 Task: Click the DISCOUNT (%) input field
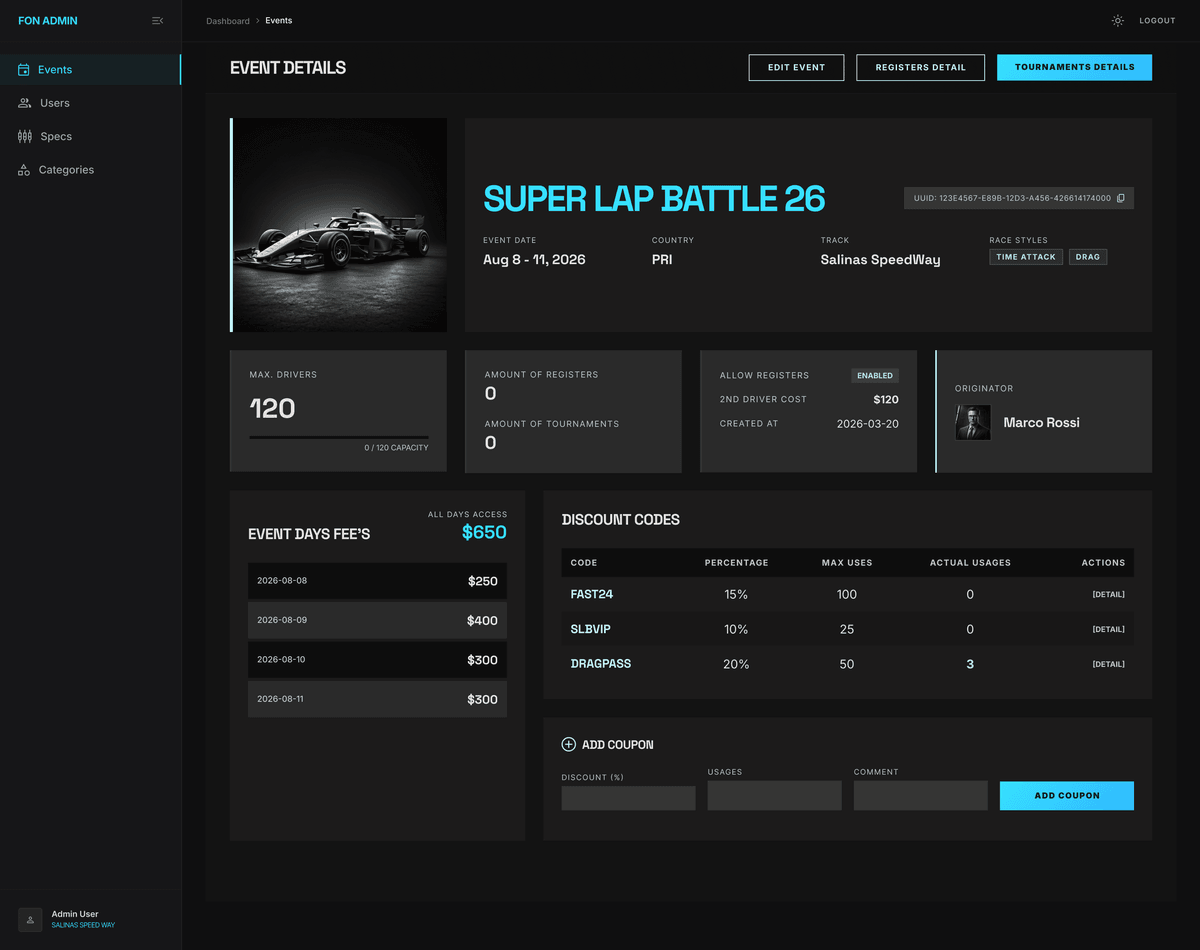click(628, 796)
